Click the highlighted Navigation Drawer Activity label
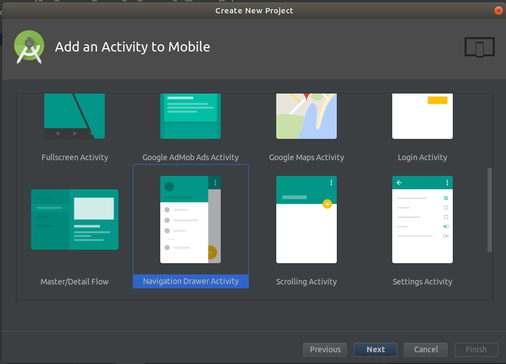The image size is (506, 364). 191,281
